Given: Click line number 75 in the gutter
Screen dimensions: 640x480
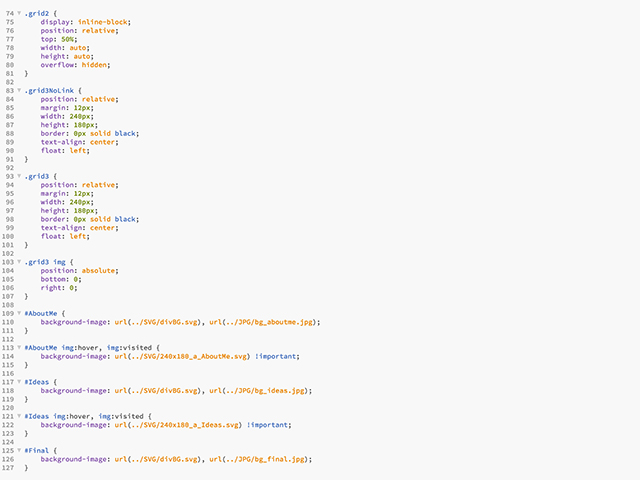Looking at the screenshot, I should [10, 22].
